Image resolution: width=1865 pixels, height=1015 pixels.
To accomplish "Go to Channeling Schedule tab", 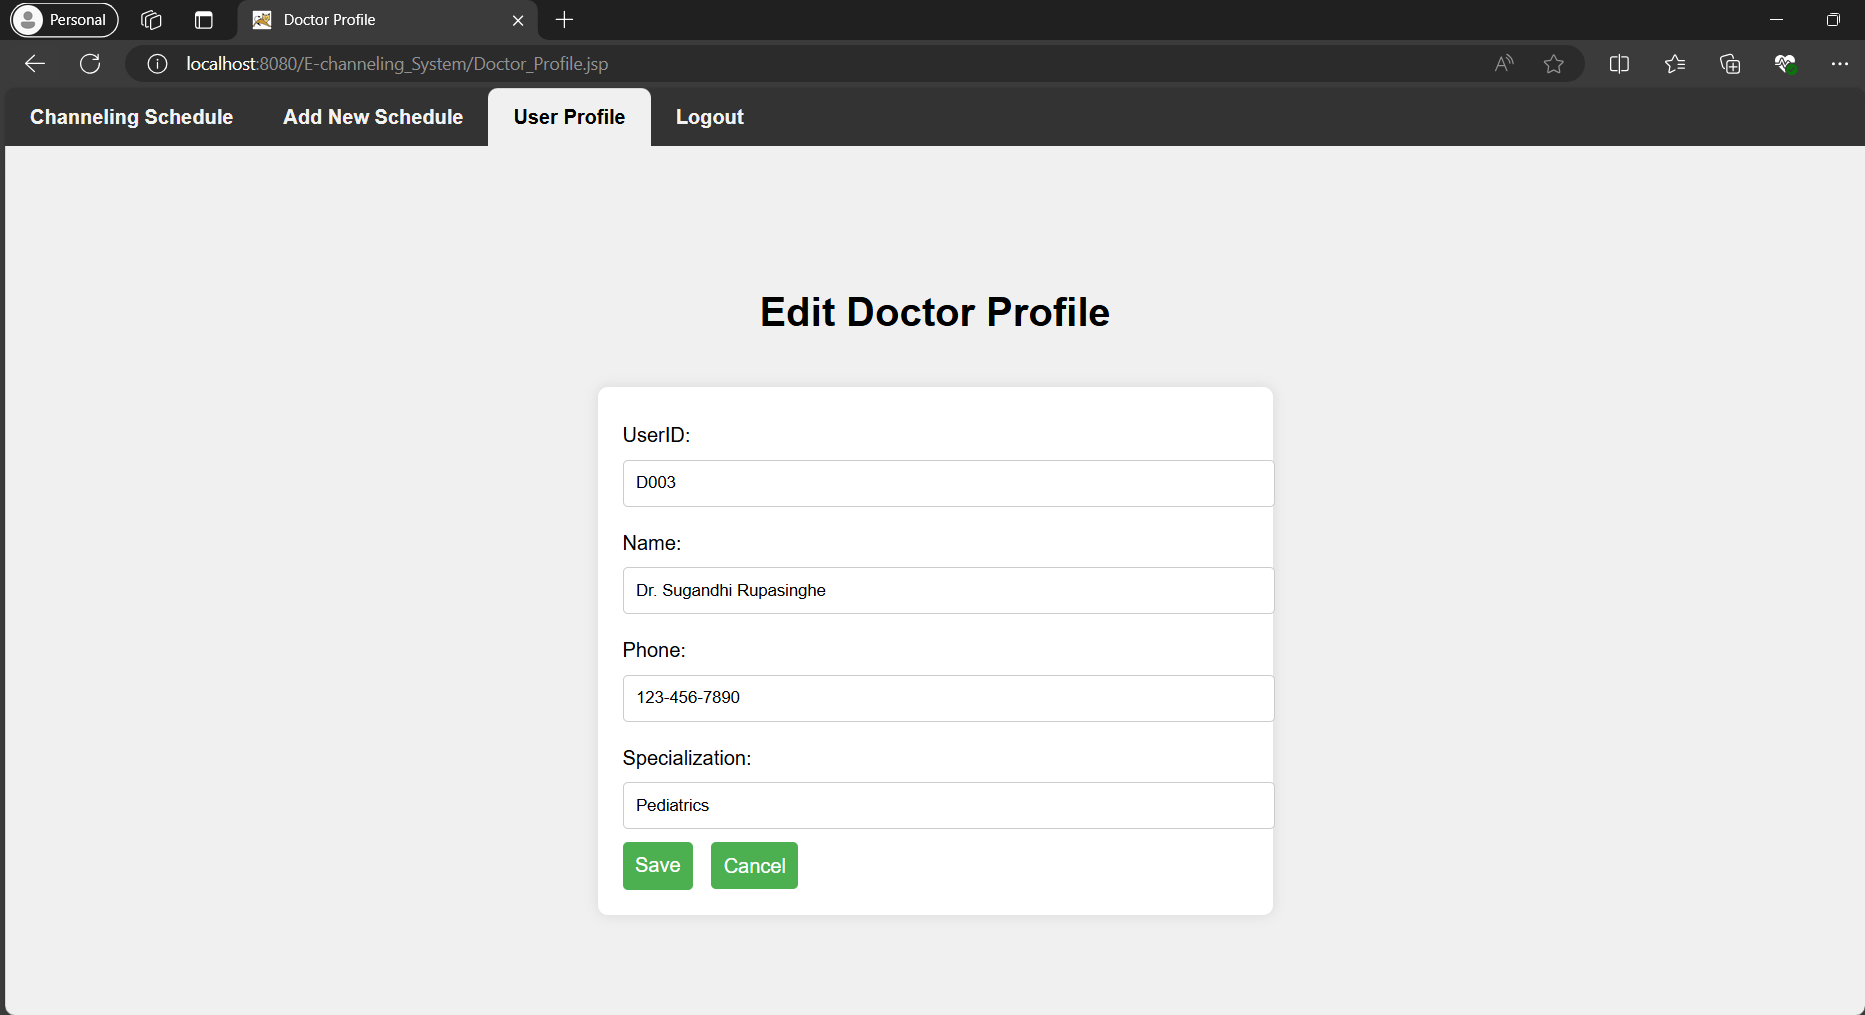I will pos(131,117).
